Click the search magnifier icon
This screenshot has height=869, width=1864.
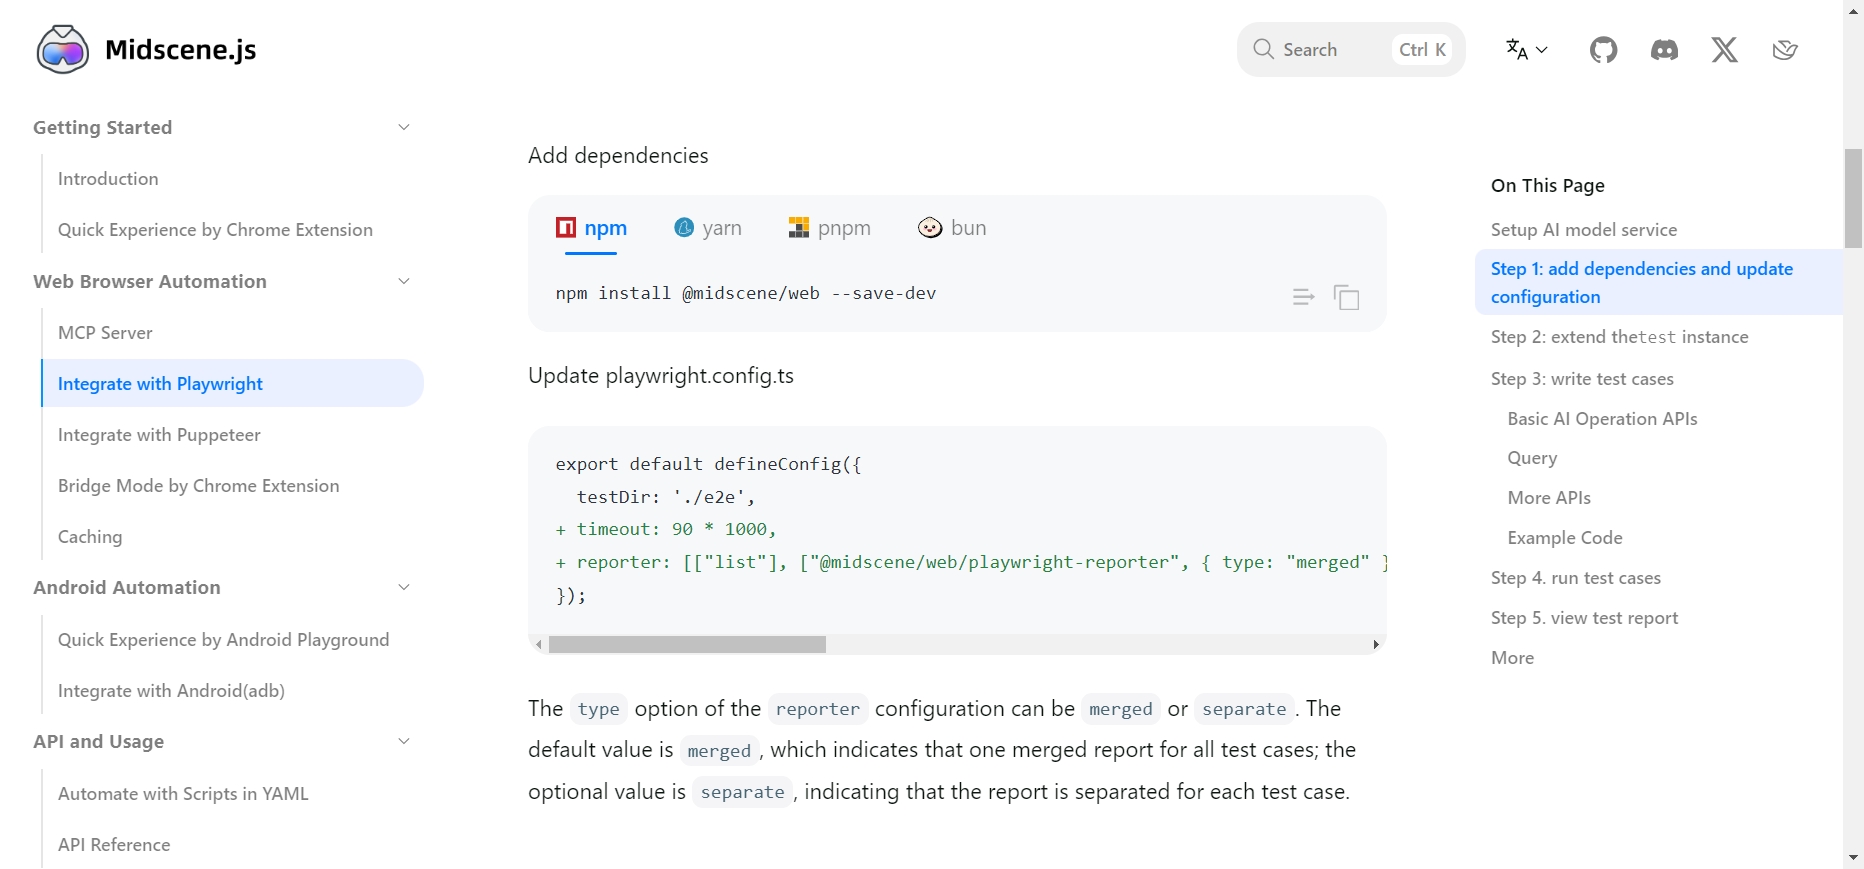pyautogui.click(x=1263, y=49)
